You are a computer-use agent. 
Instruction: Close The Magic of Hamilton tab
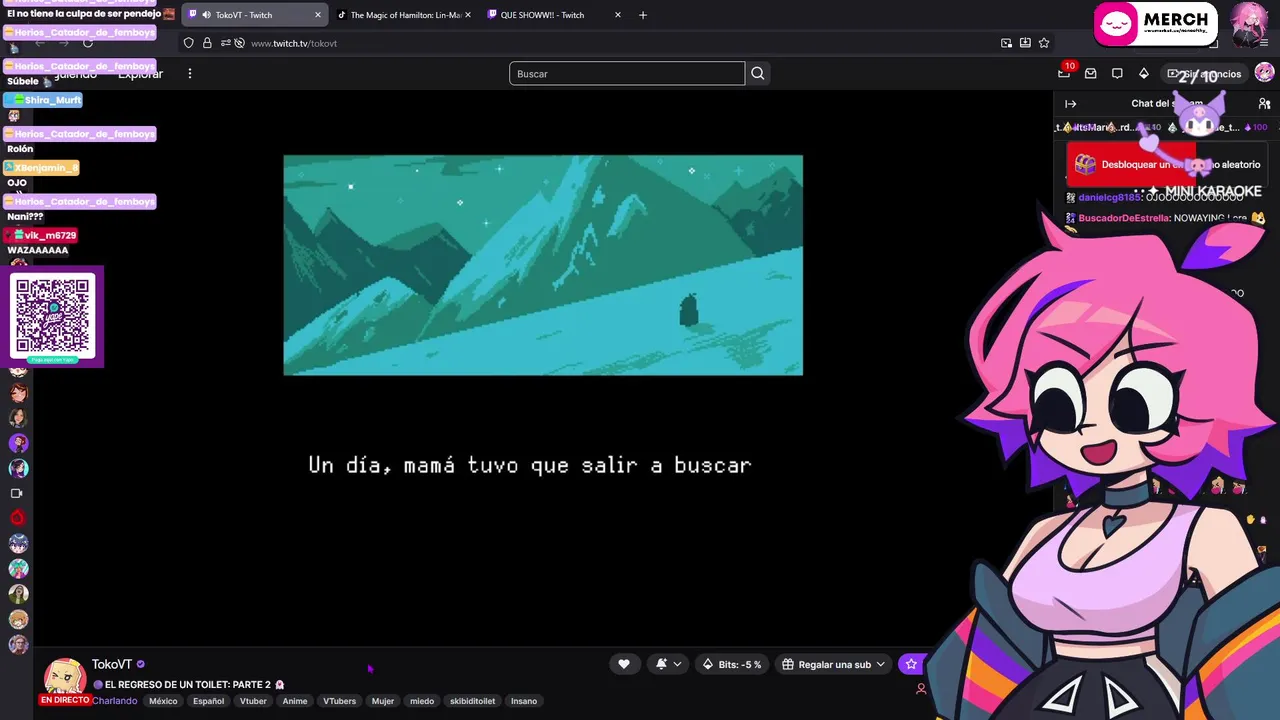tap(468, 15)
